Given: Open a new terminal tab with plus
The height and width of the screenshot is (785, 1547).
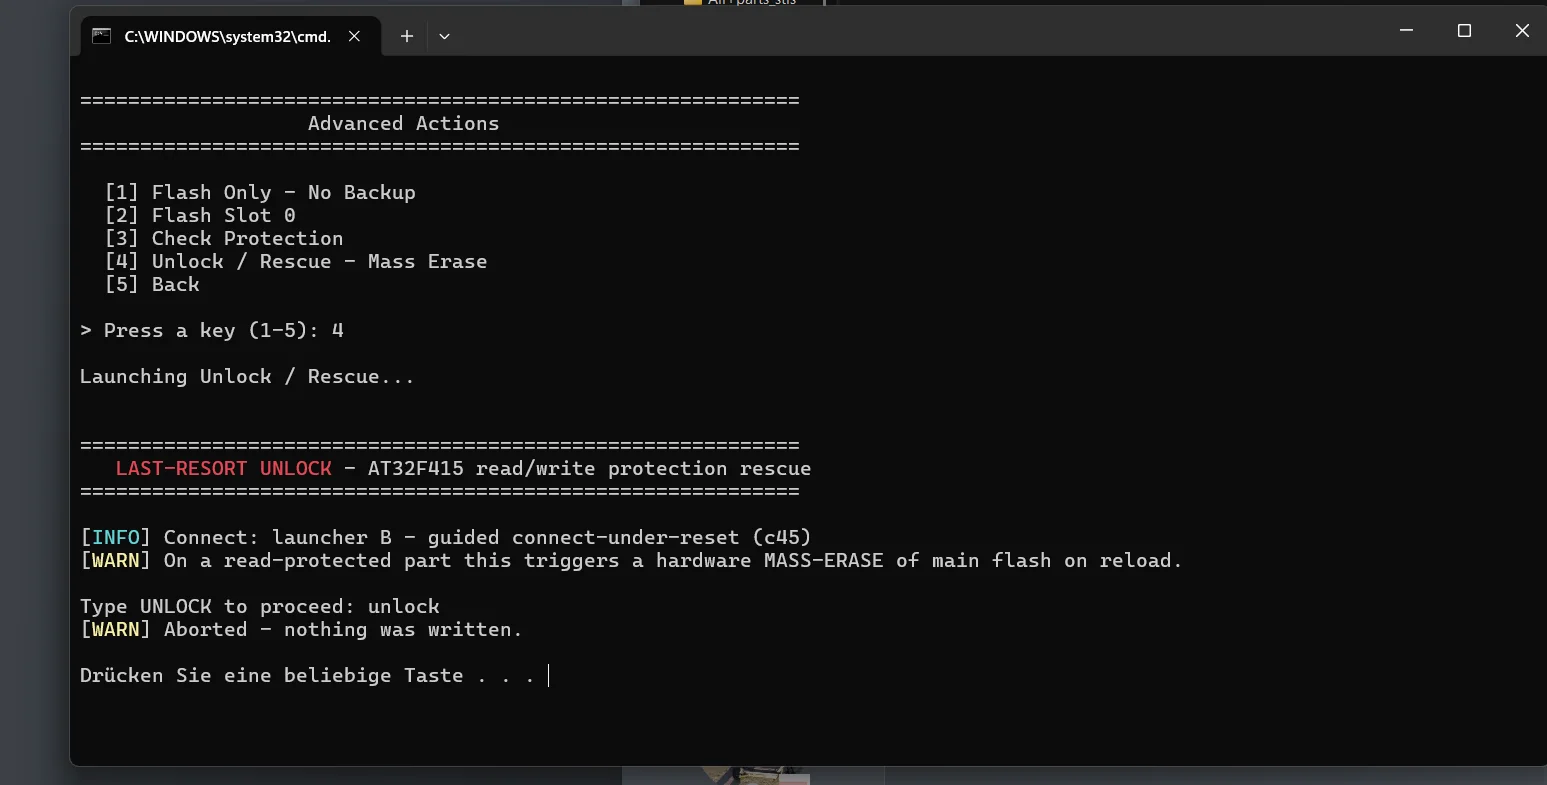Looking at the screenshot, I should tap(407, 36).
